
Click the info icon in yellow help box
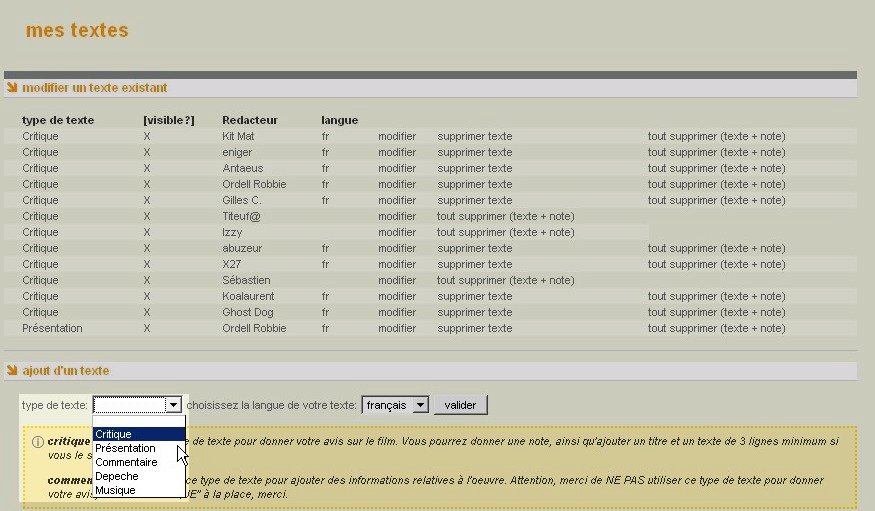click(37, 442)
